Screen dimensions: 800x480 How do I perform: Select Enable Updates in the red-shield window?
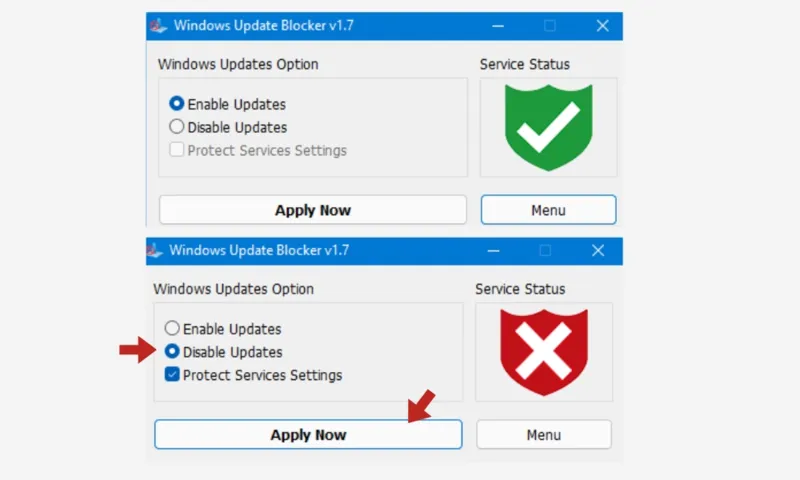click(x=172, y=329)
